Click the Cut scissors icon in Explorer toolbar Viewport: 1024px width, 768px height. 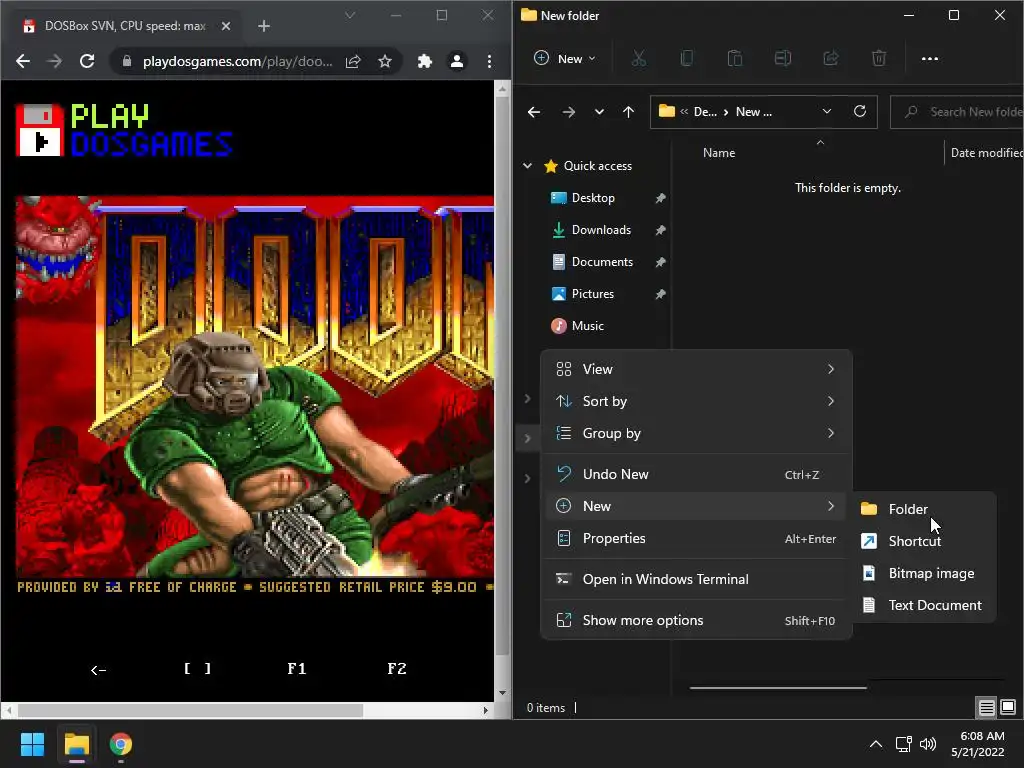pos(639,59)
